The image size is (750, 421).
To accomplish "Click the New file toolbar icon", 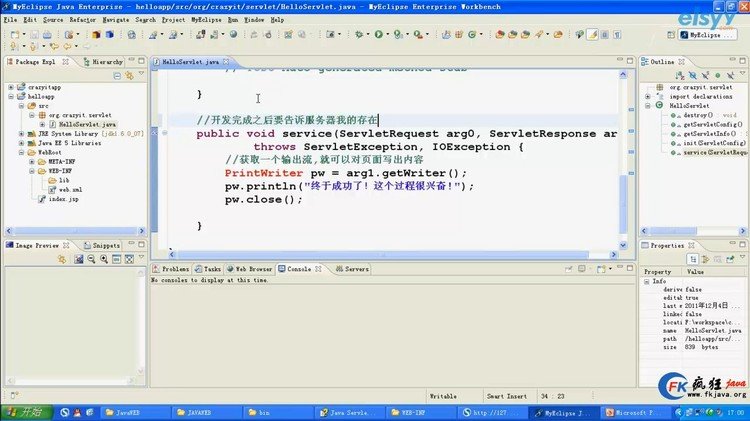I will click(15, 34).
